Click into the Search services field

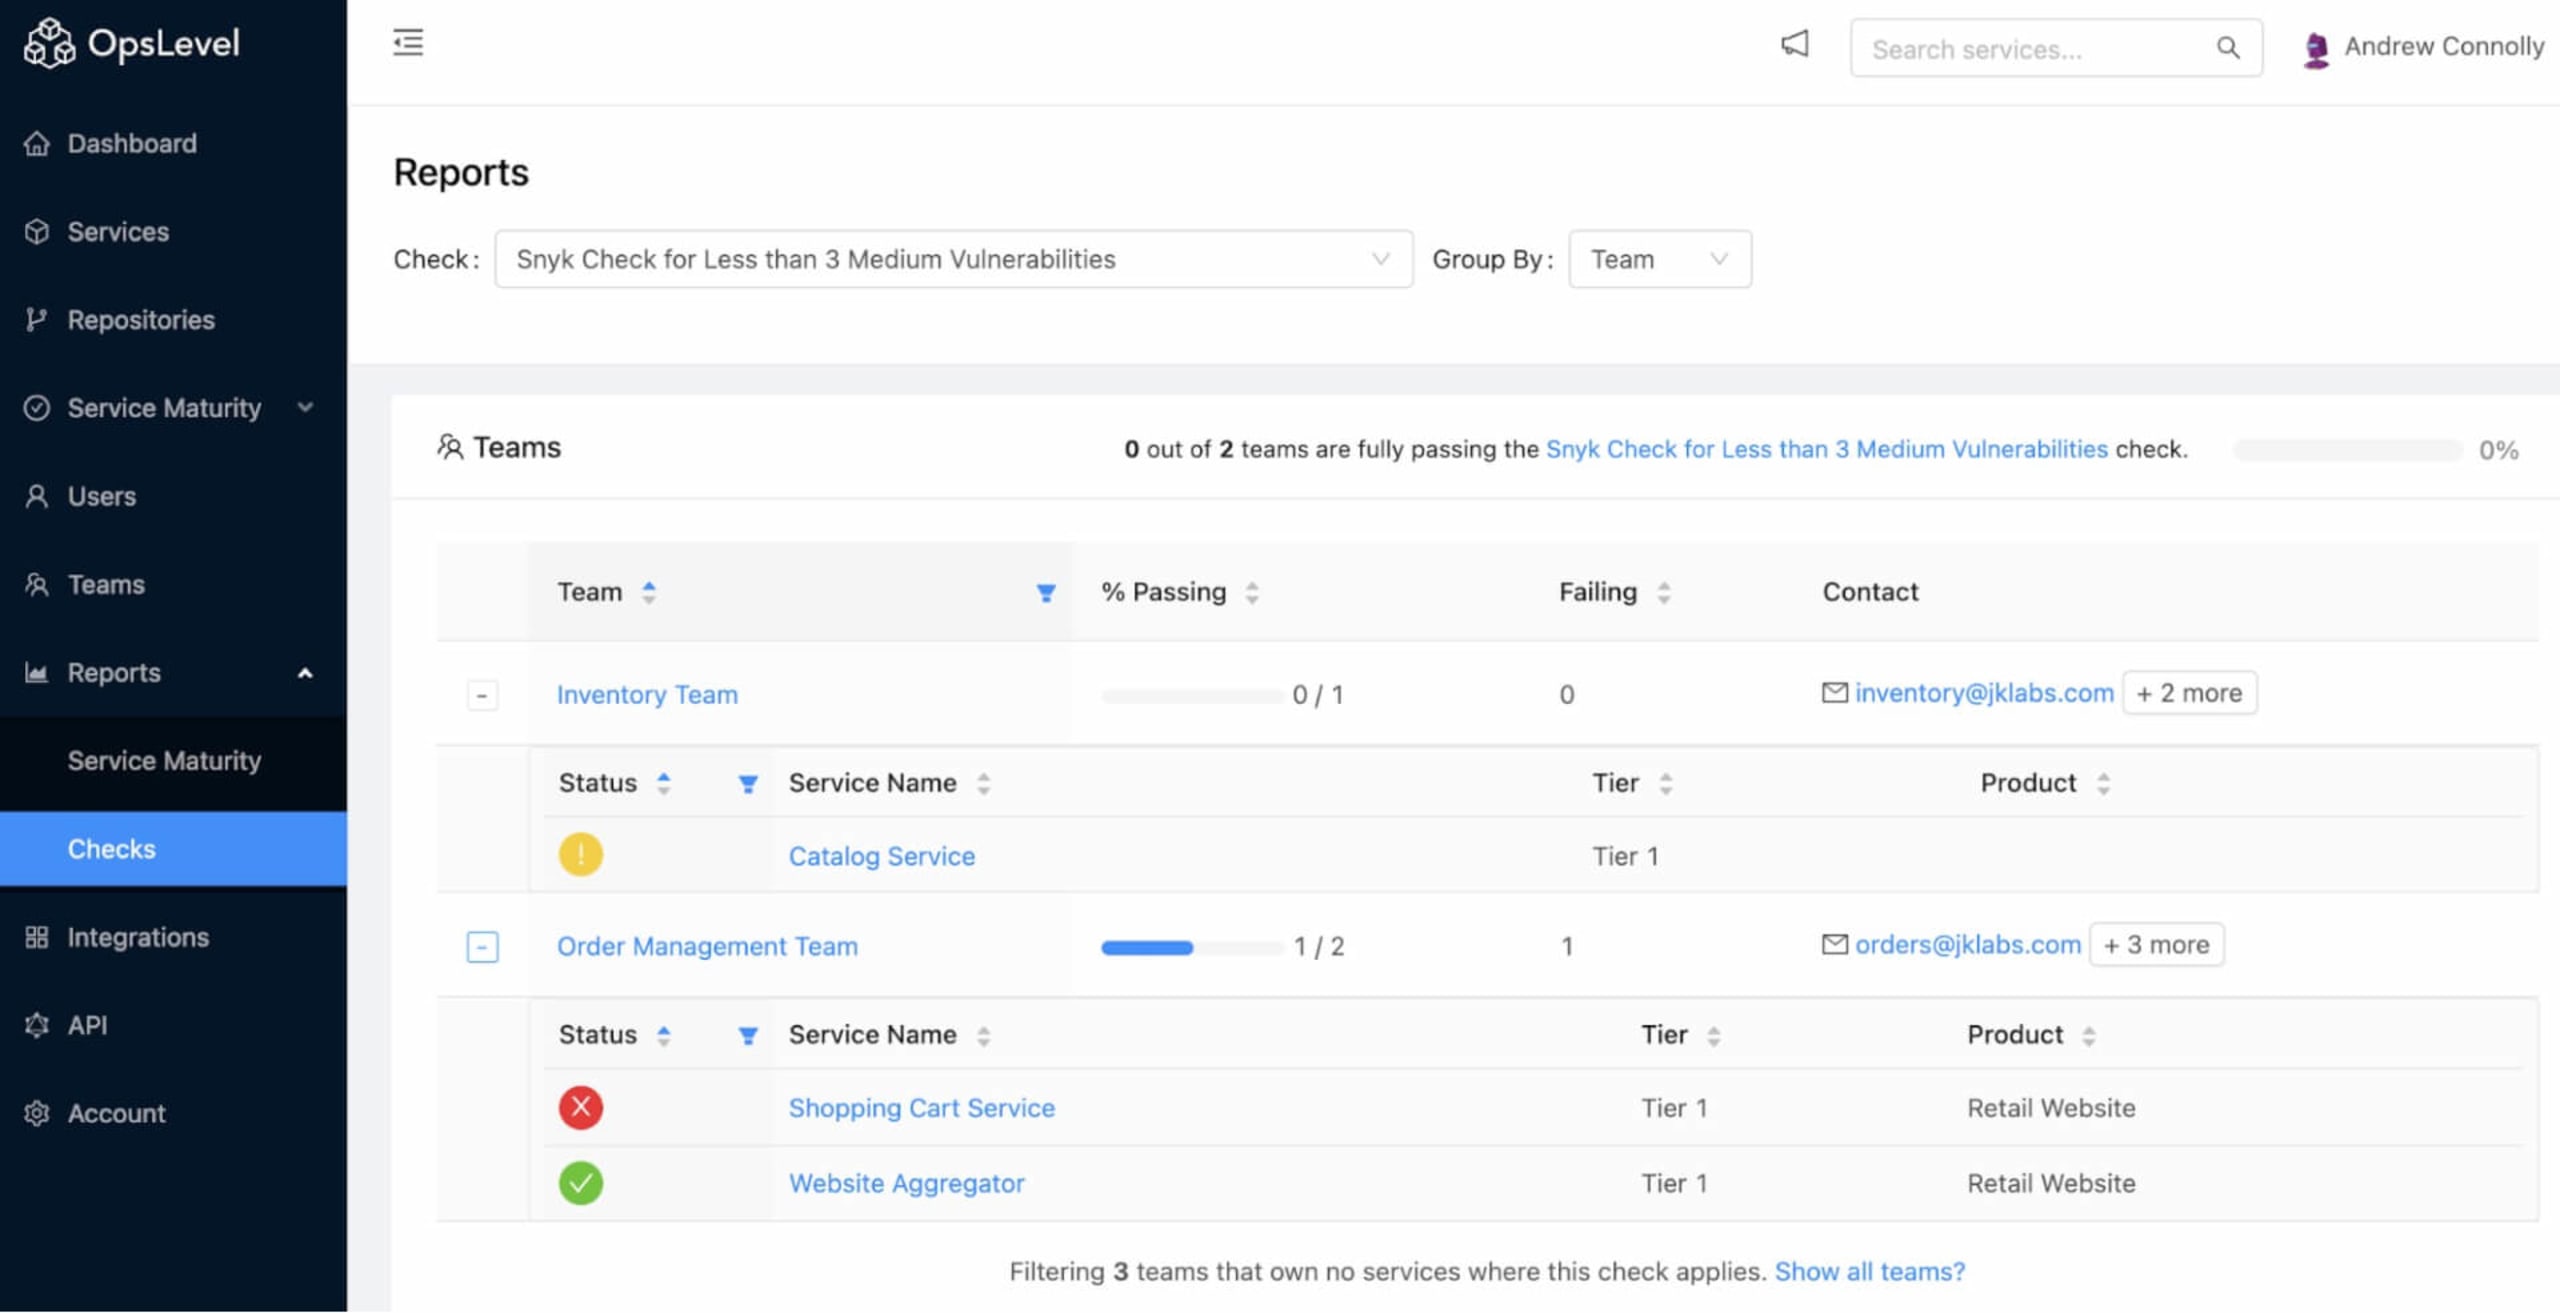(2056, 47)
